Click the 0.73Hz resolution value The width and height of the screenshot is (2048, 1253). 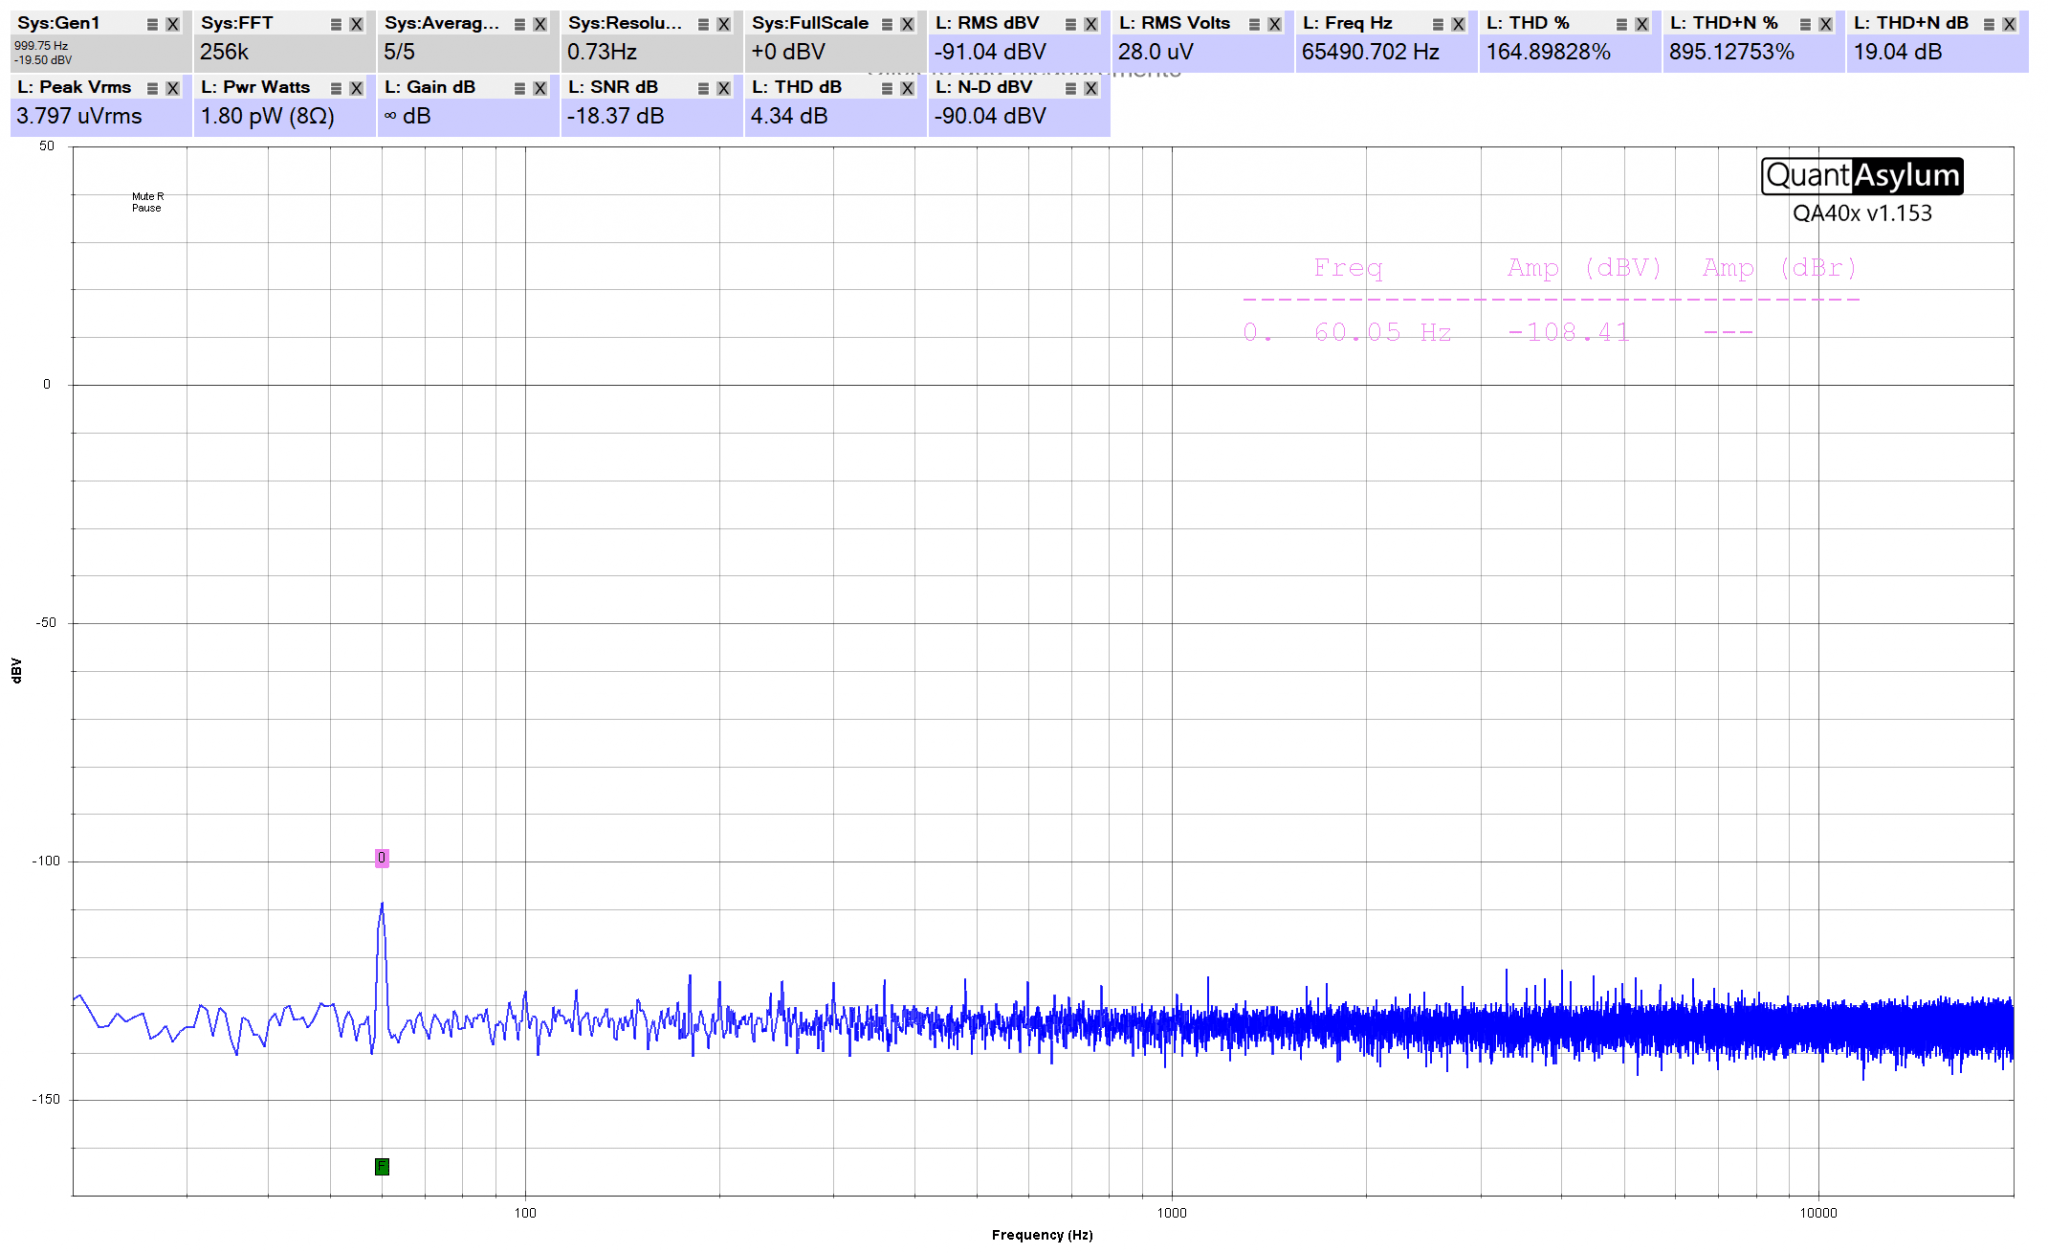tap(602, 52)
